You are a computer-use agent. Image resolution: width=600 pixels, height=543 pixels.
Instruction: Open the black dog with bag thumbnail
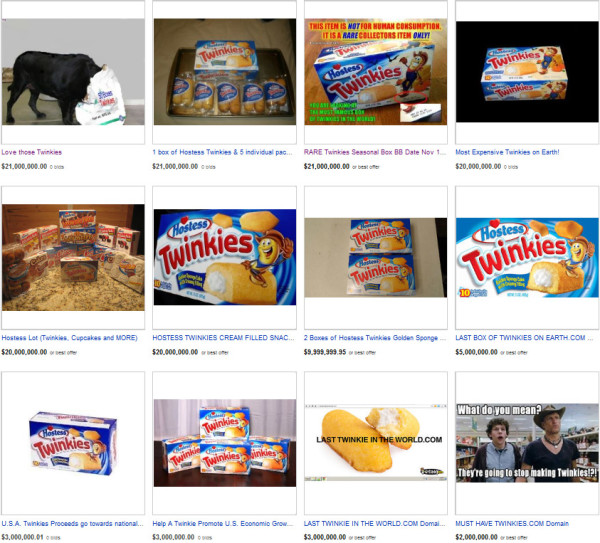[x=73, y=72]
